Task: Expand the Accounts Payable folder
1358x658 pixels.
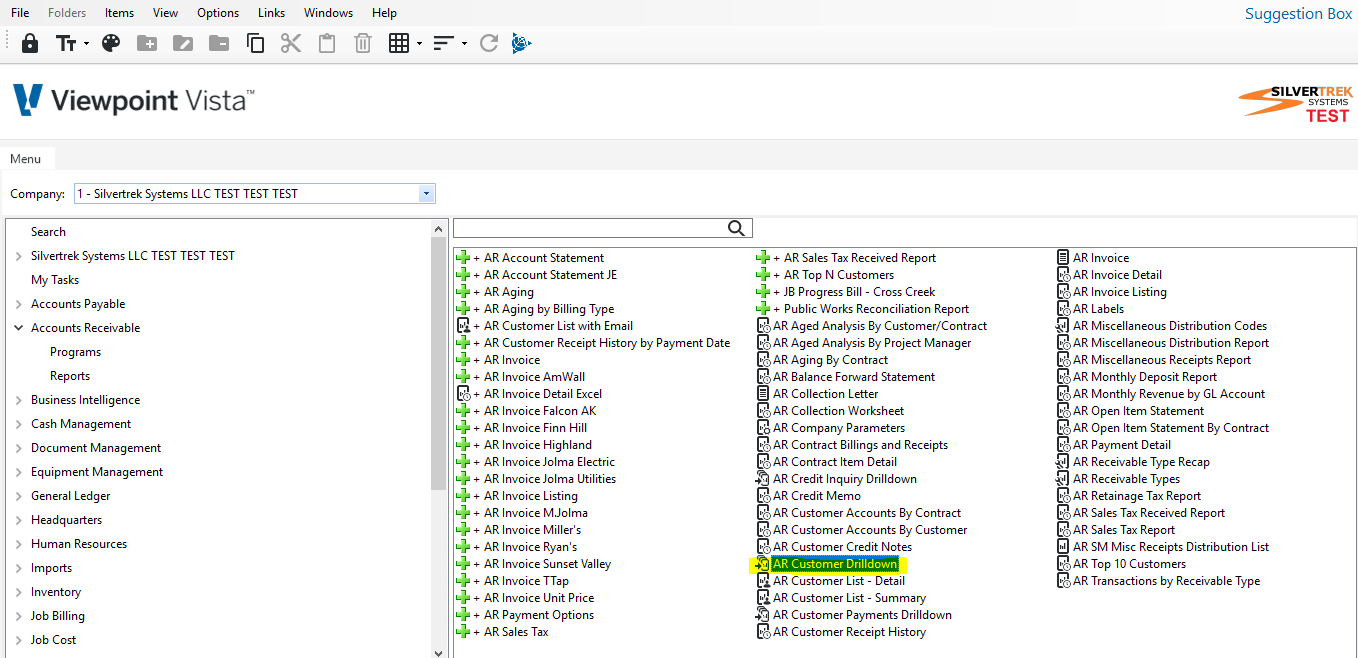Action: [x=19, y=304]
